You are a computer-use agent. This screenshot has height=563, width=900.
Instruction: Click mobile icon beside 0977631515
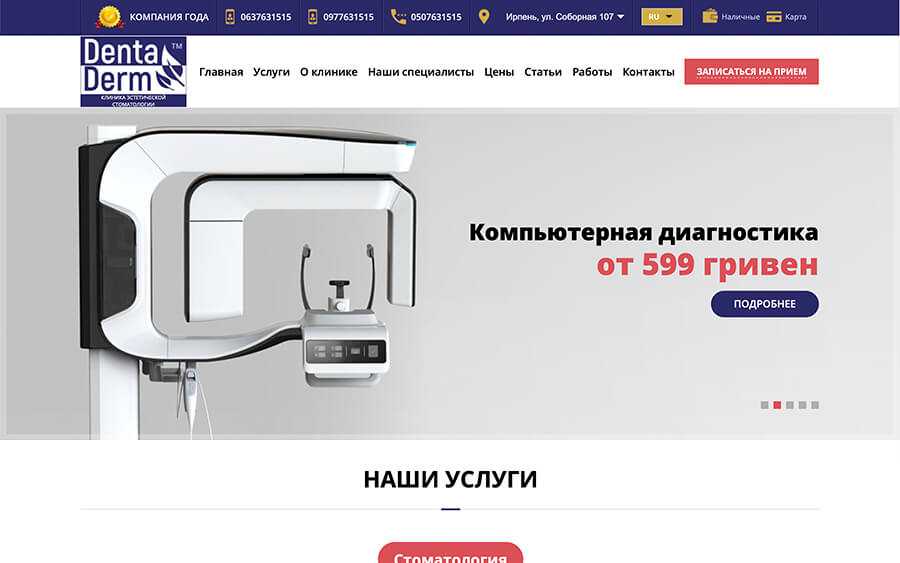(312, 17)
